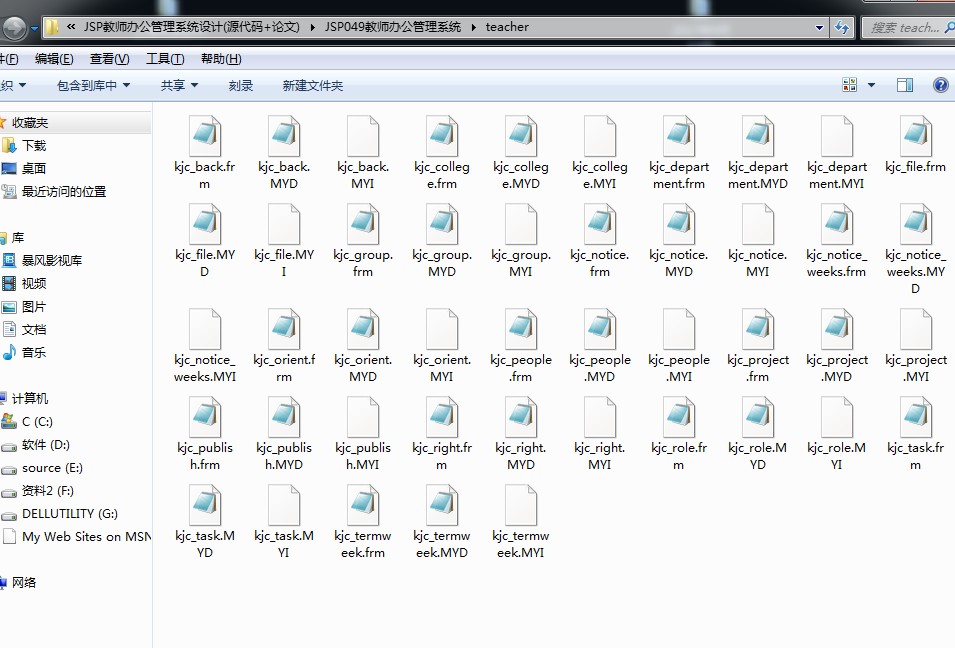Toggle the preview pane icon
Image resolution: width=955 pixels, height=648 pixels.
pos(905,85)
